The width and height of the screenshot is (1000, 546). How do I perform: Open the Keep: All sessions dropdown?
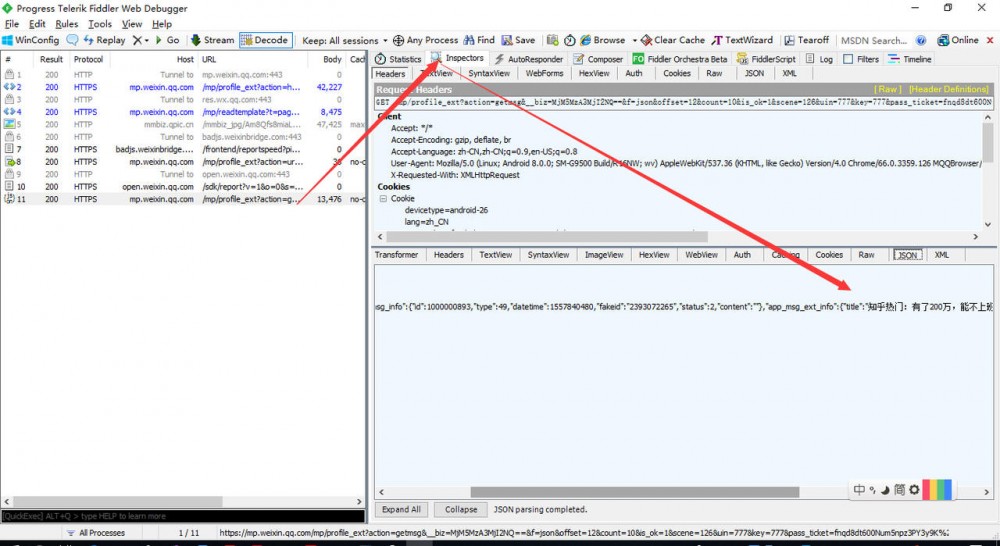click(x=344, y=40)
